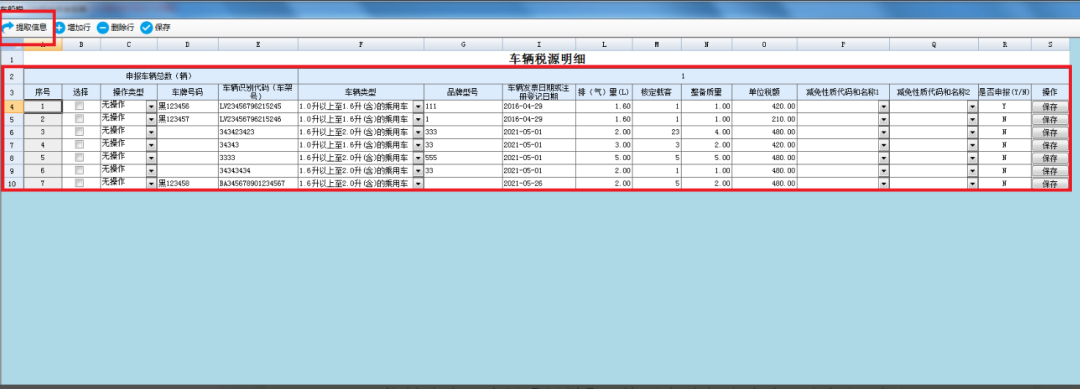
Task: Click date cell 2021-05-26
Action: pos(539,184)
